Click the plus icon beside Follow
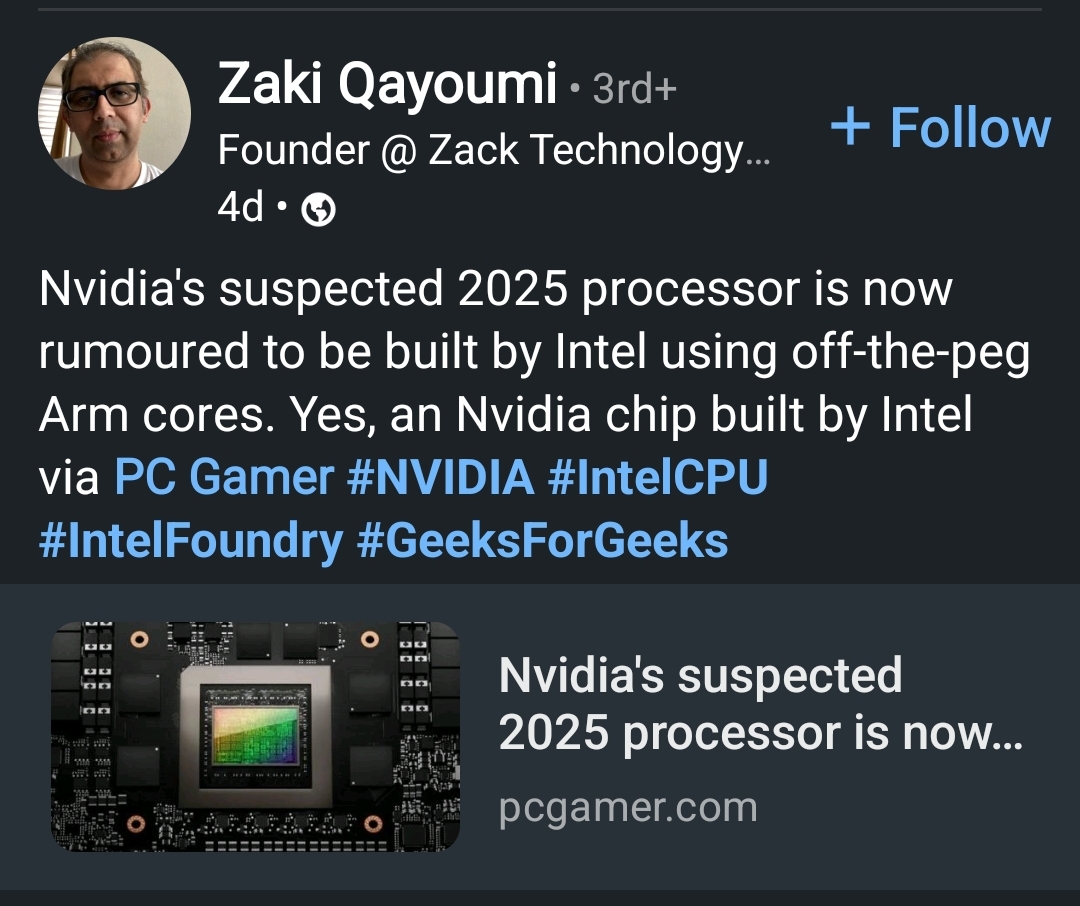Viewport: 1080px width, 906px height. point(851,128)
